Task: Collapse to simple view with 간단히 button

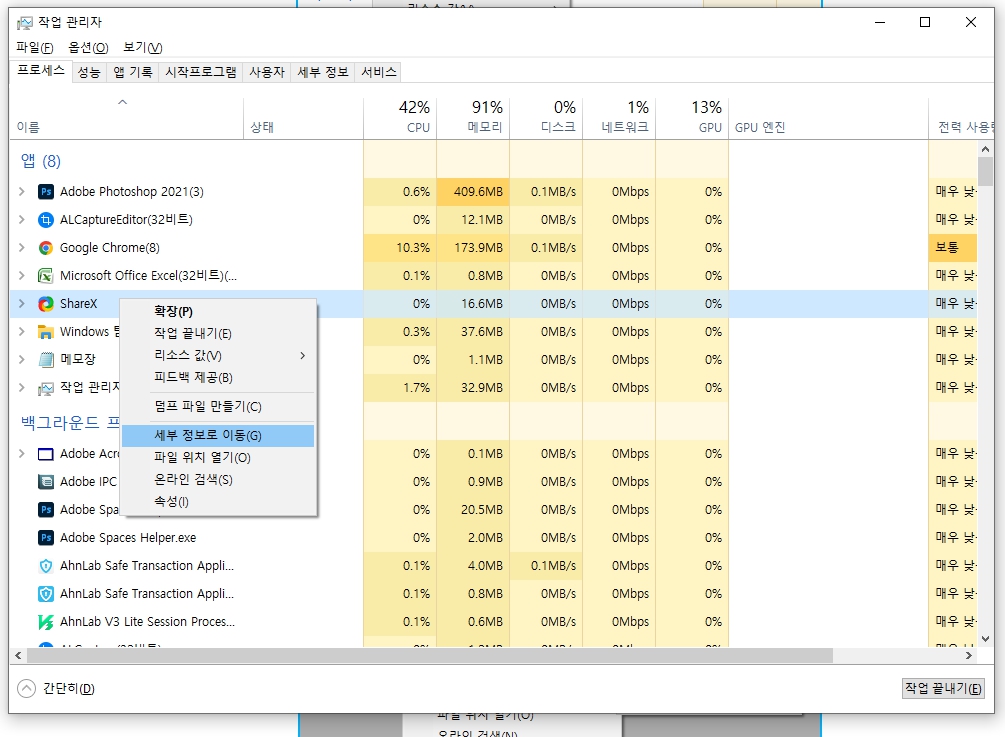Action: pyautogui.click(x=56, y=688)
